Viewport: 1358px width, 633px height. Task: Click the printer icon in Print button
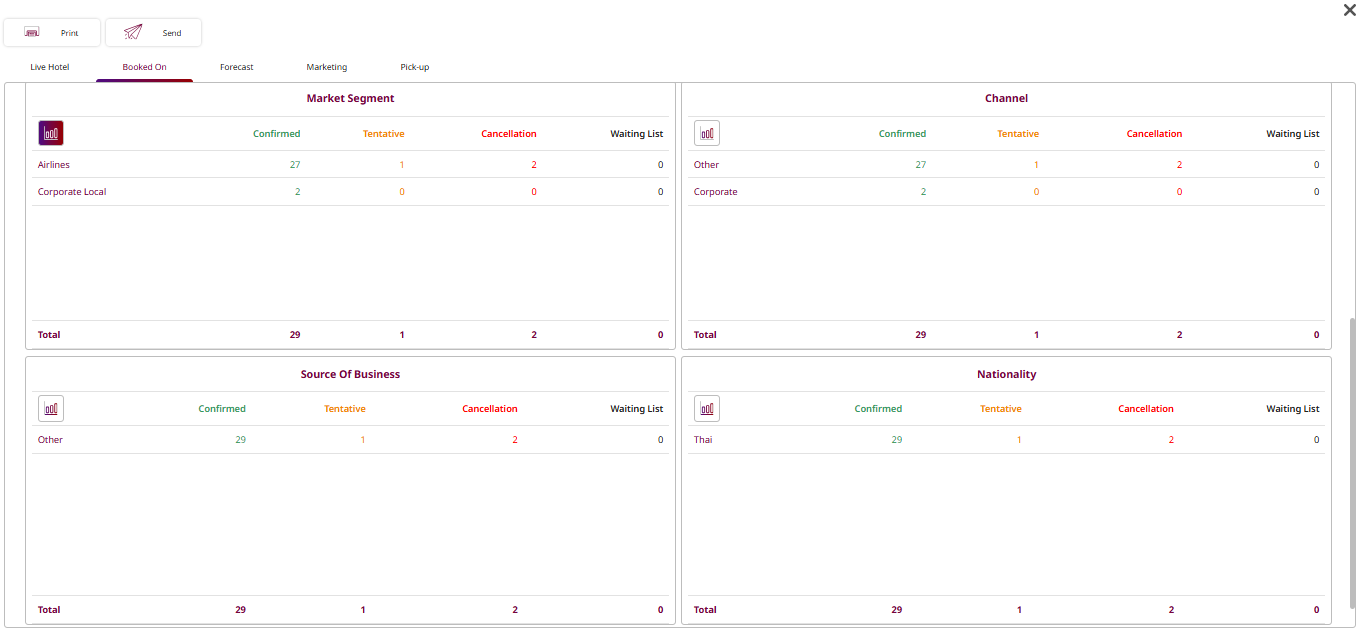point(32,32)
